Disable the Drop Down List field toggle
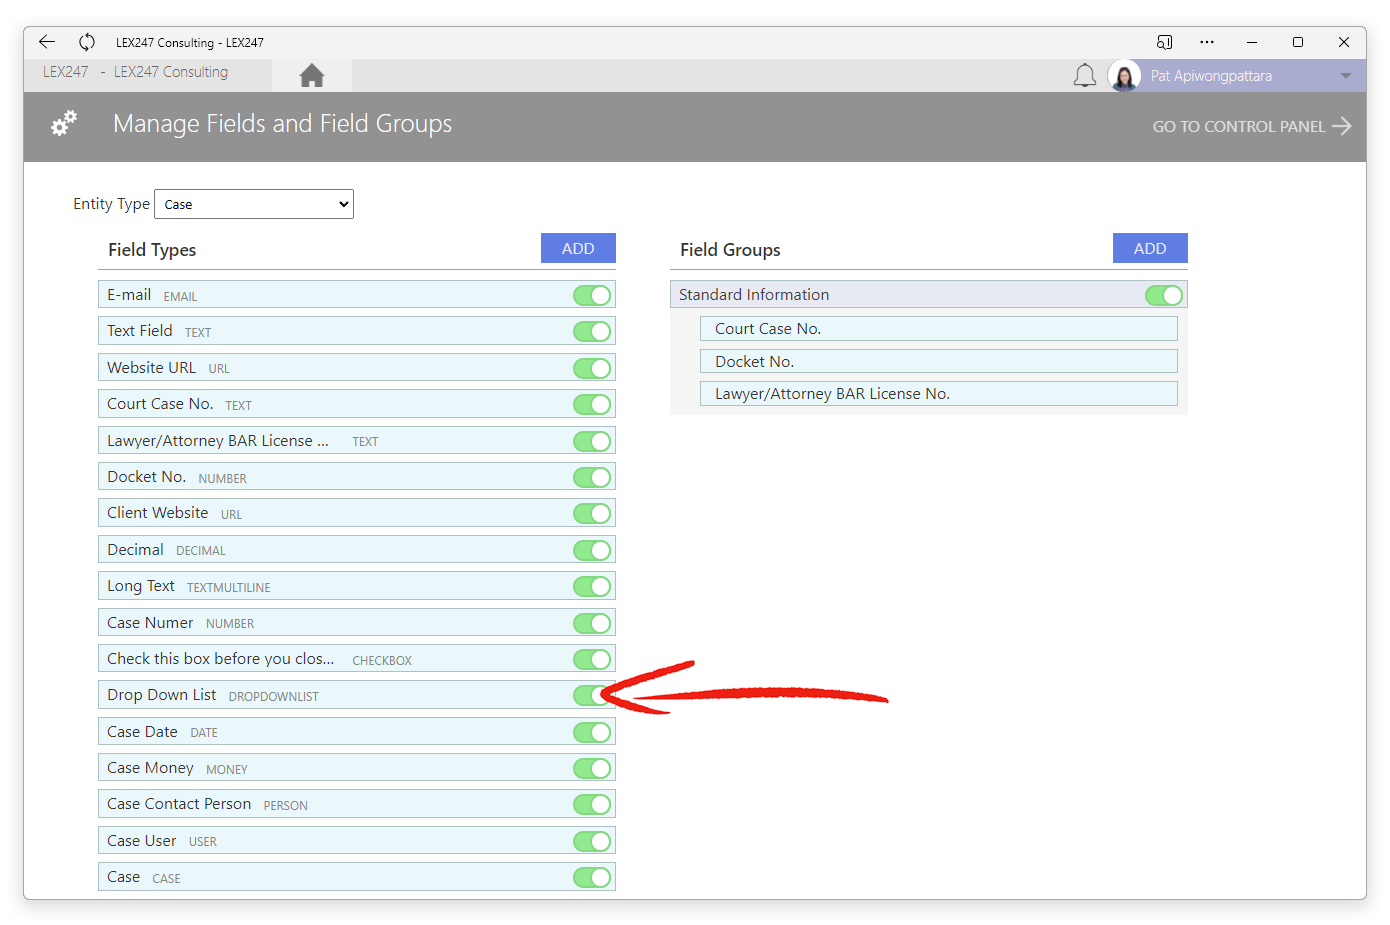Screen dimensions: 1390x925 pyautogui.click(x=592, y=695)
